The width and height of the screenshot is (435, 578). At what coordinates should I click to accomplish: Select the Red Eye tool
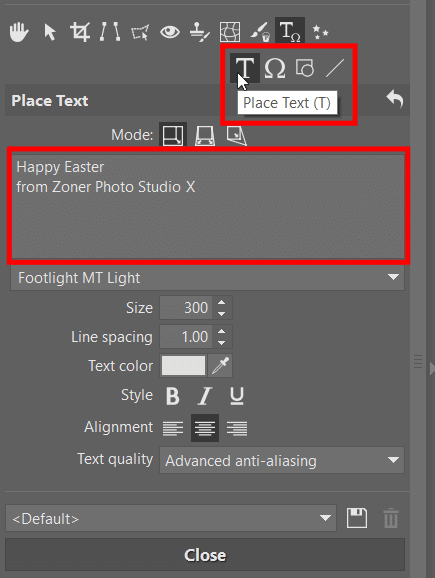pyautogui.click(x=170, y=32)
